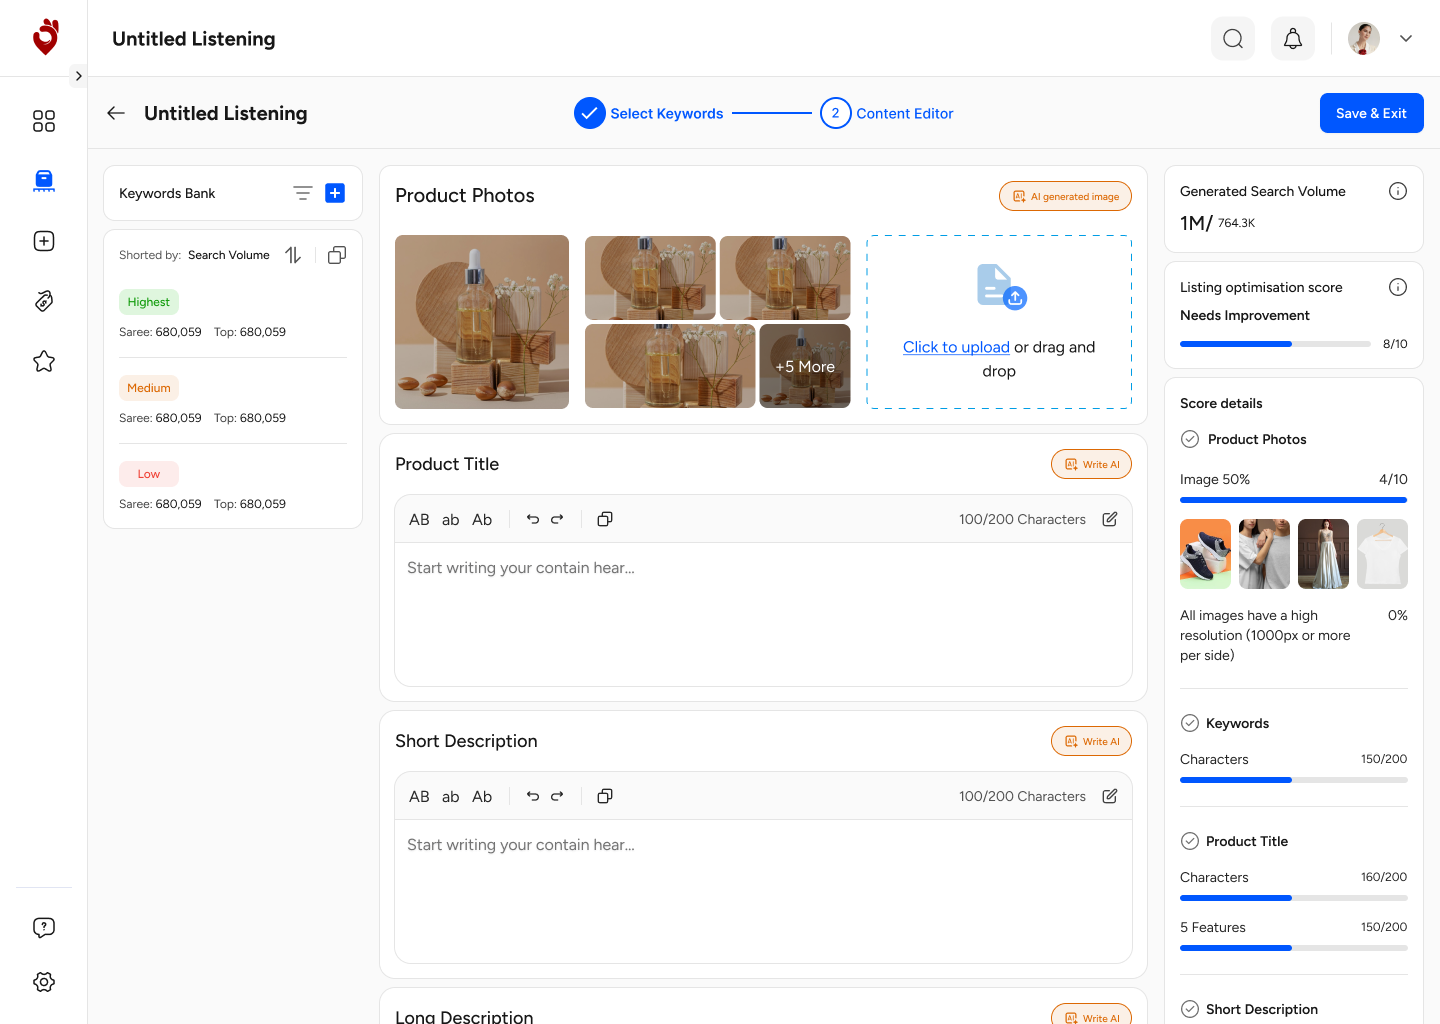Click the user profile avatar

(1364, 39)
